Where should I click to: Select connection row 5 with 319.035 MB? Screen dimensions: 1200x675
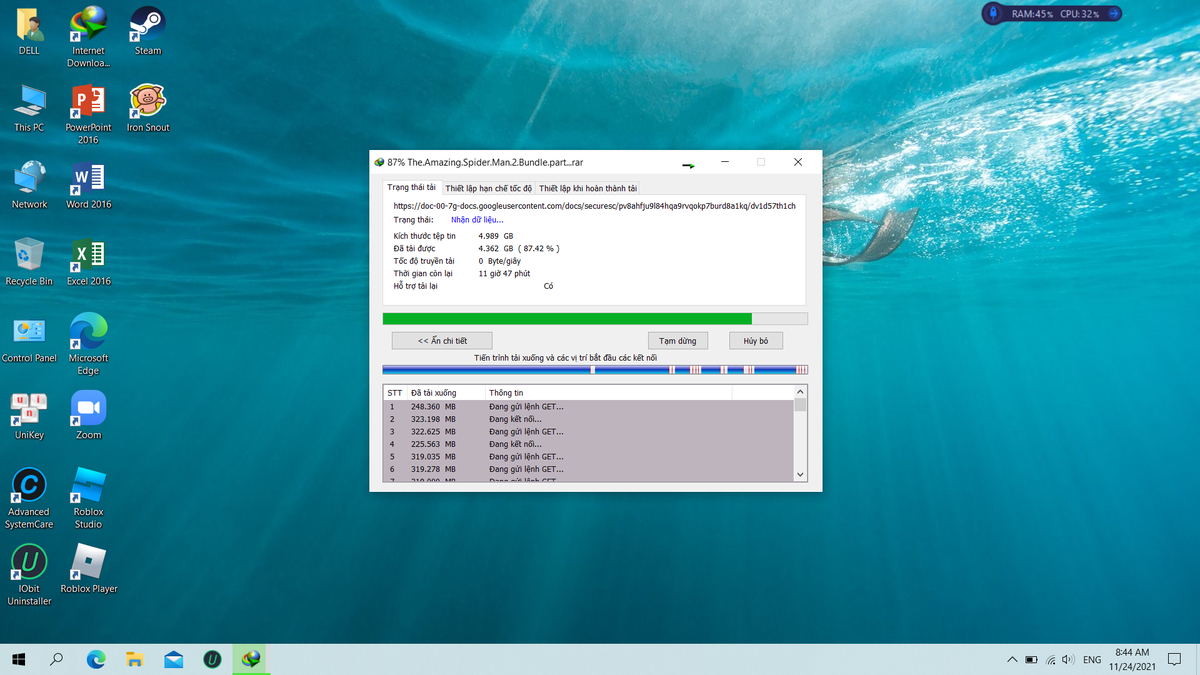coord(589,456)
